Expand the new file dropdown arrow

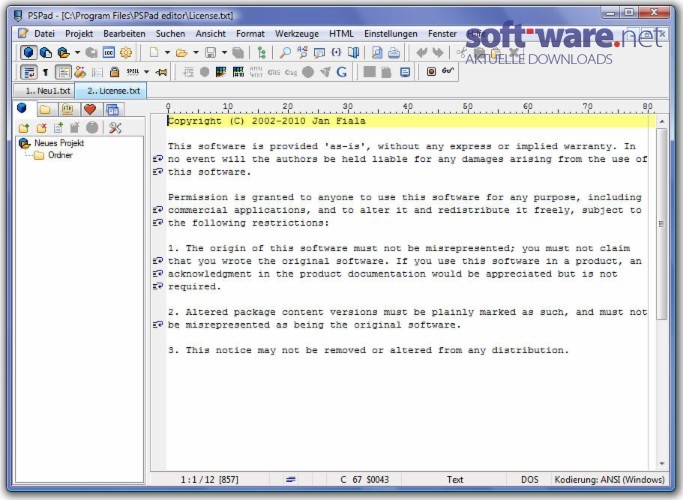(167, 53)
